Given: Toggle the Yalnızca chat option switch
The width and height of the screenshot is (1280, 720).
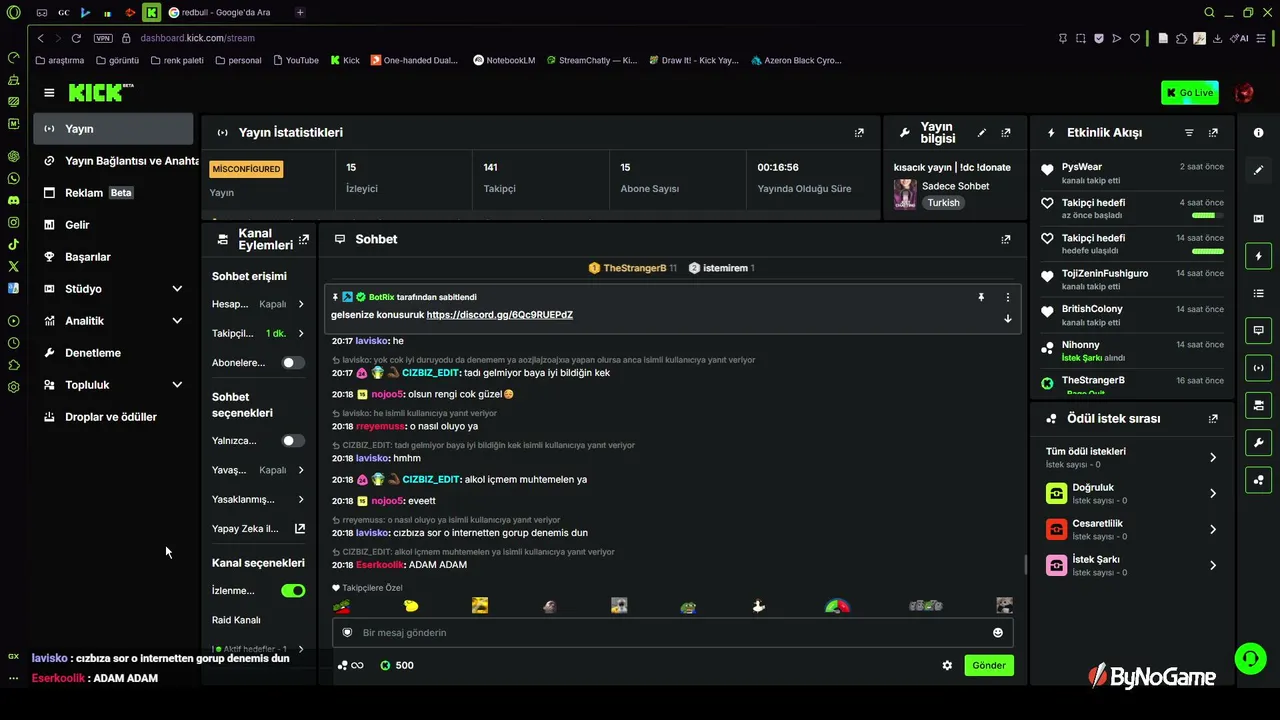Looking at the screenshot, I should pos(293,441).
